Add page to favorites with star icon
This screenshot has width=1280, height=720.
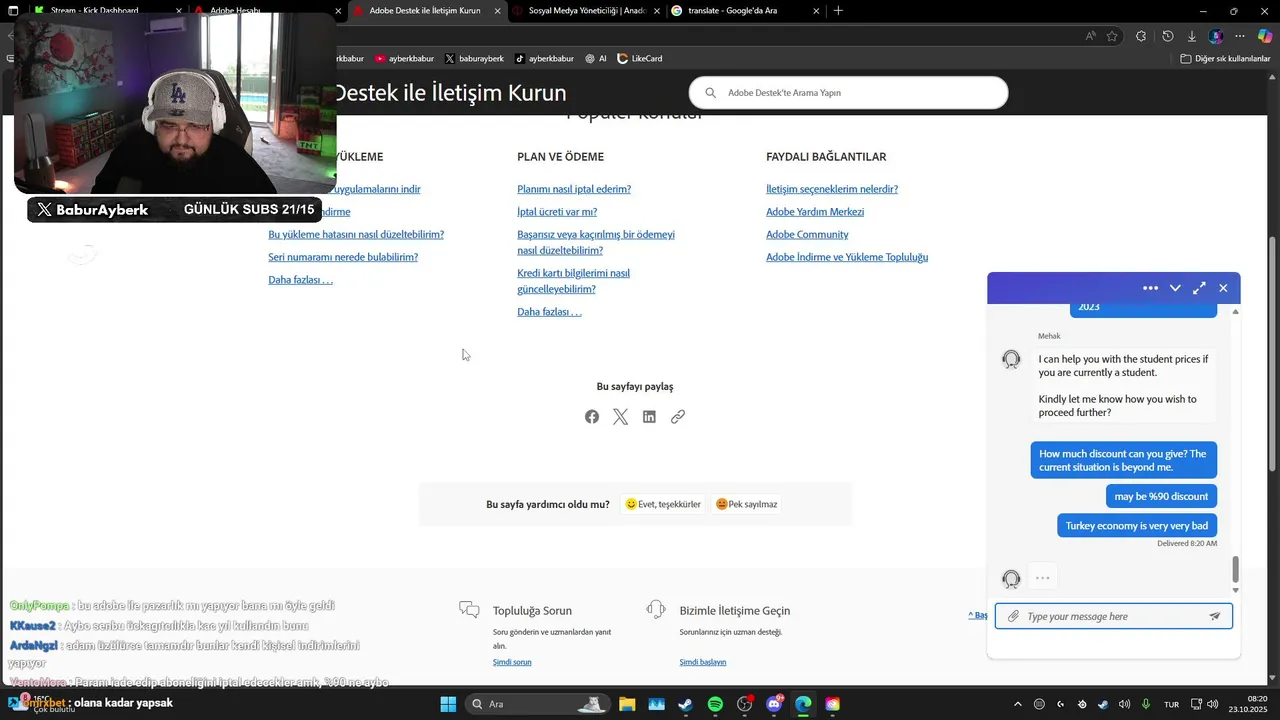[1112, 36]
